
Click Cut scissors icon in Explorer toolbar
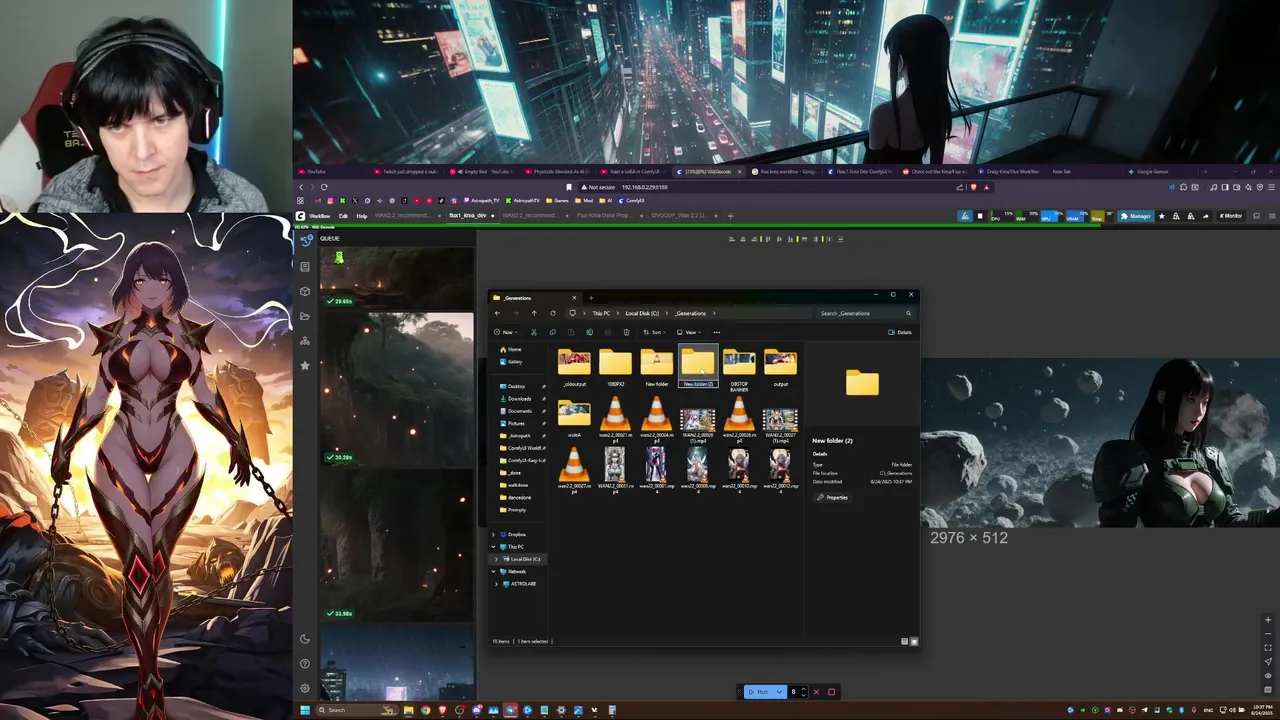(x=533, y=332)
